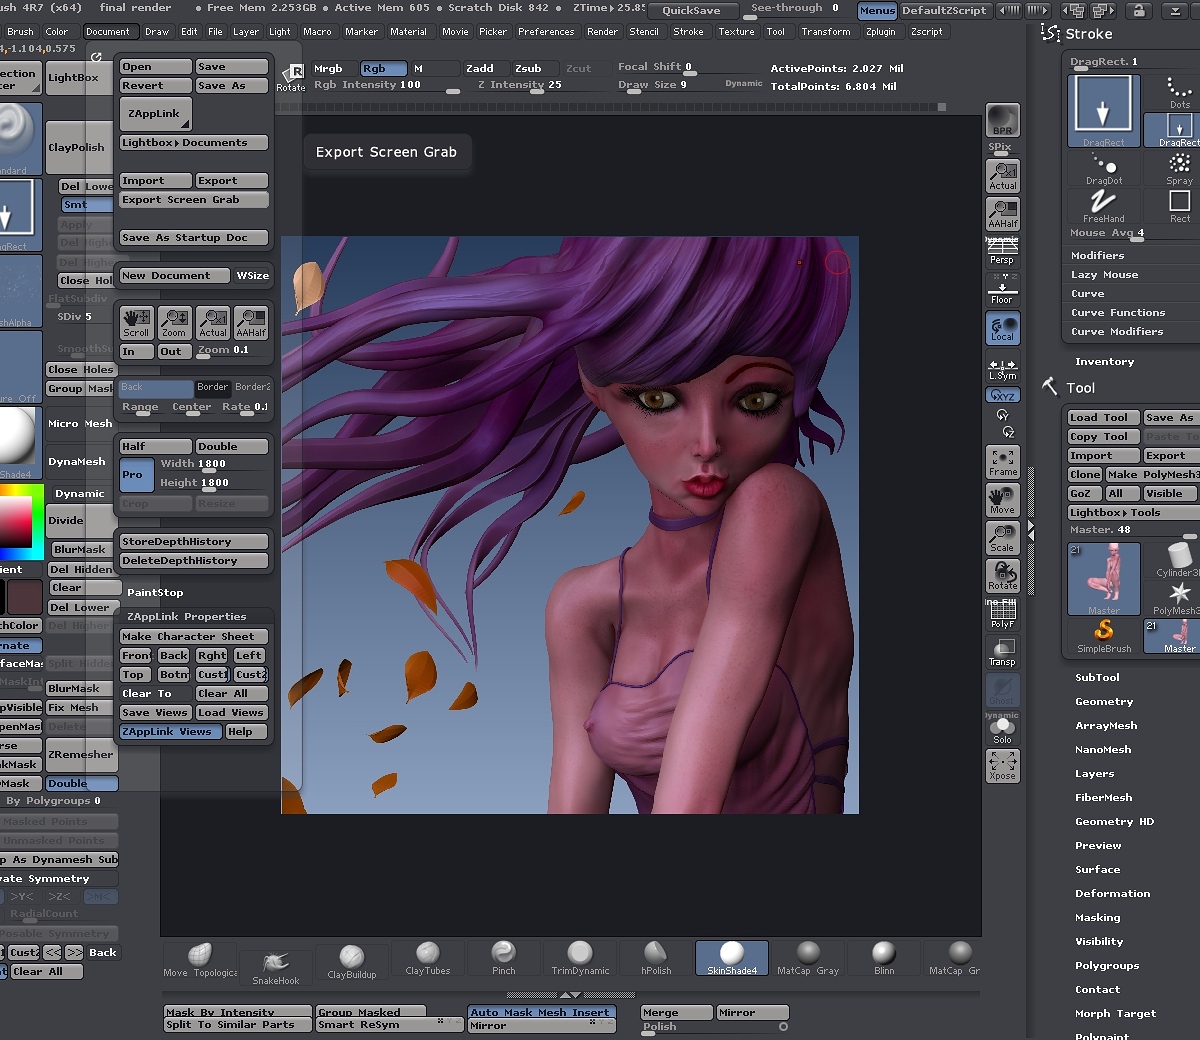Select the DragDot stroke icon
This screenshot has width=1200, height=1040.
(1104, 168)
